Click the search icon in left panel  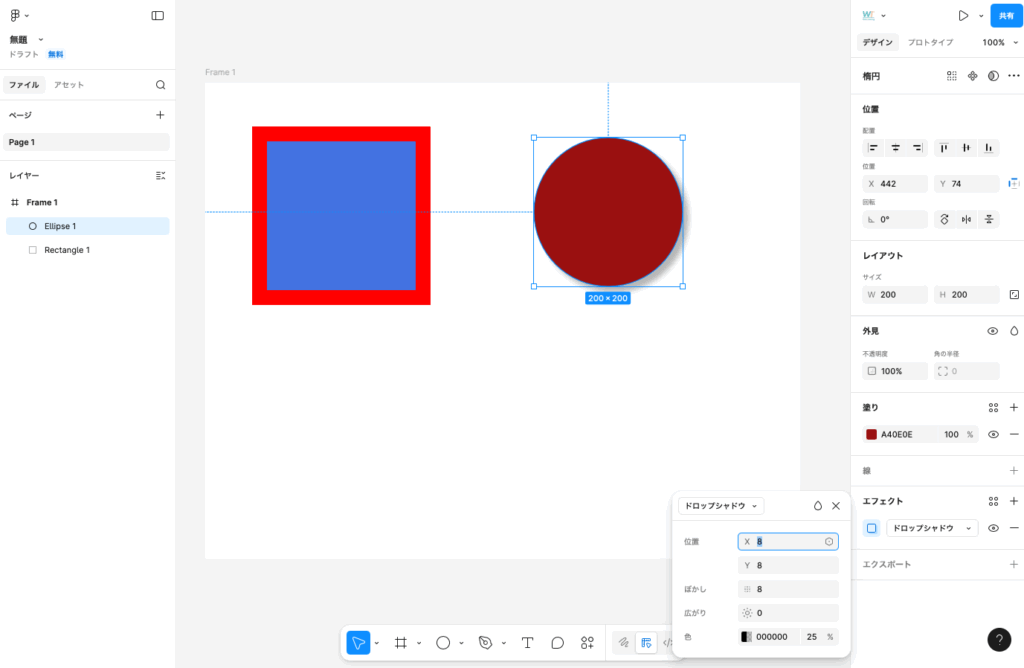pos(160,85)
